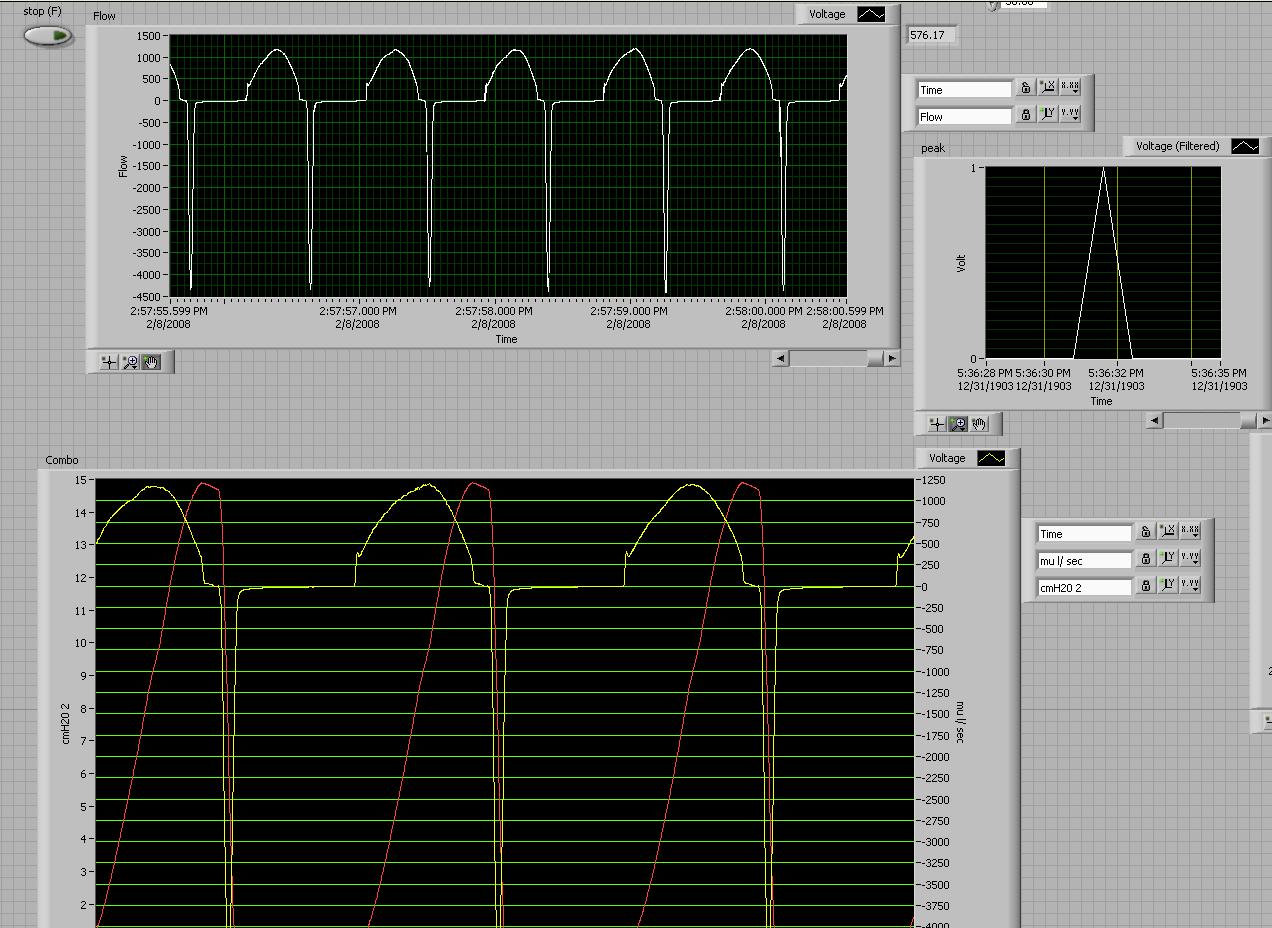Screen dimensions: 1272x928
Task: Autoscale once the Flow Y axis
Action: (1047, 115)
